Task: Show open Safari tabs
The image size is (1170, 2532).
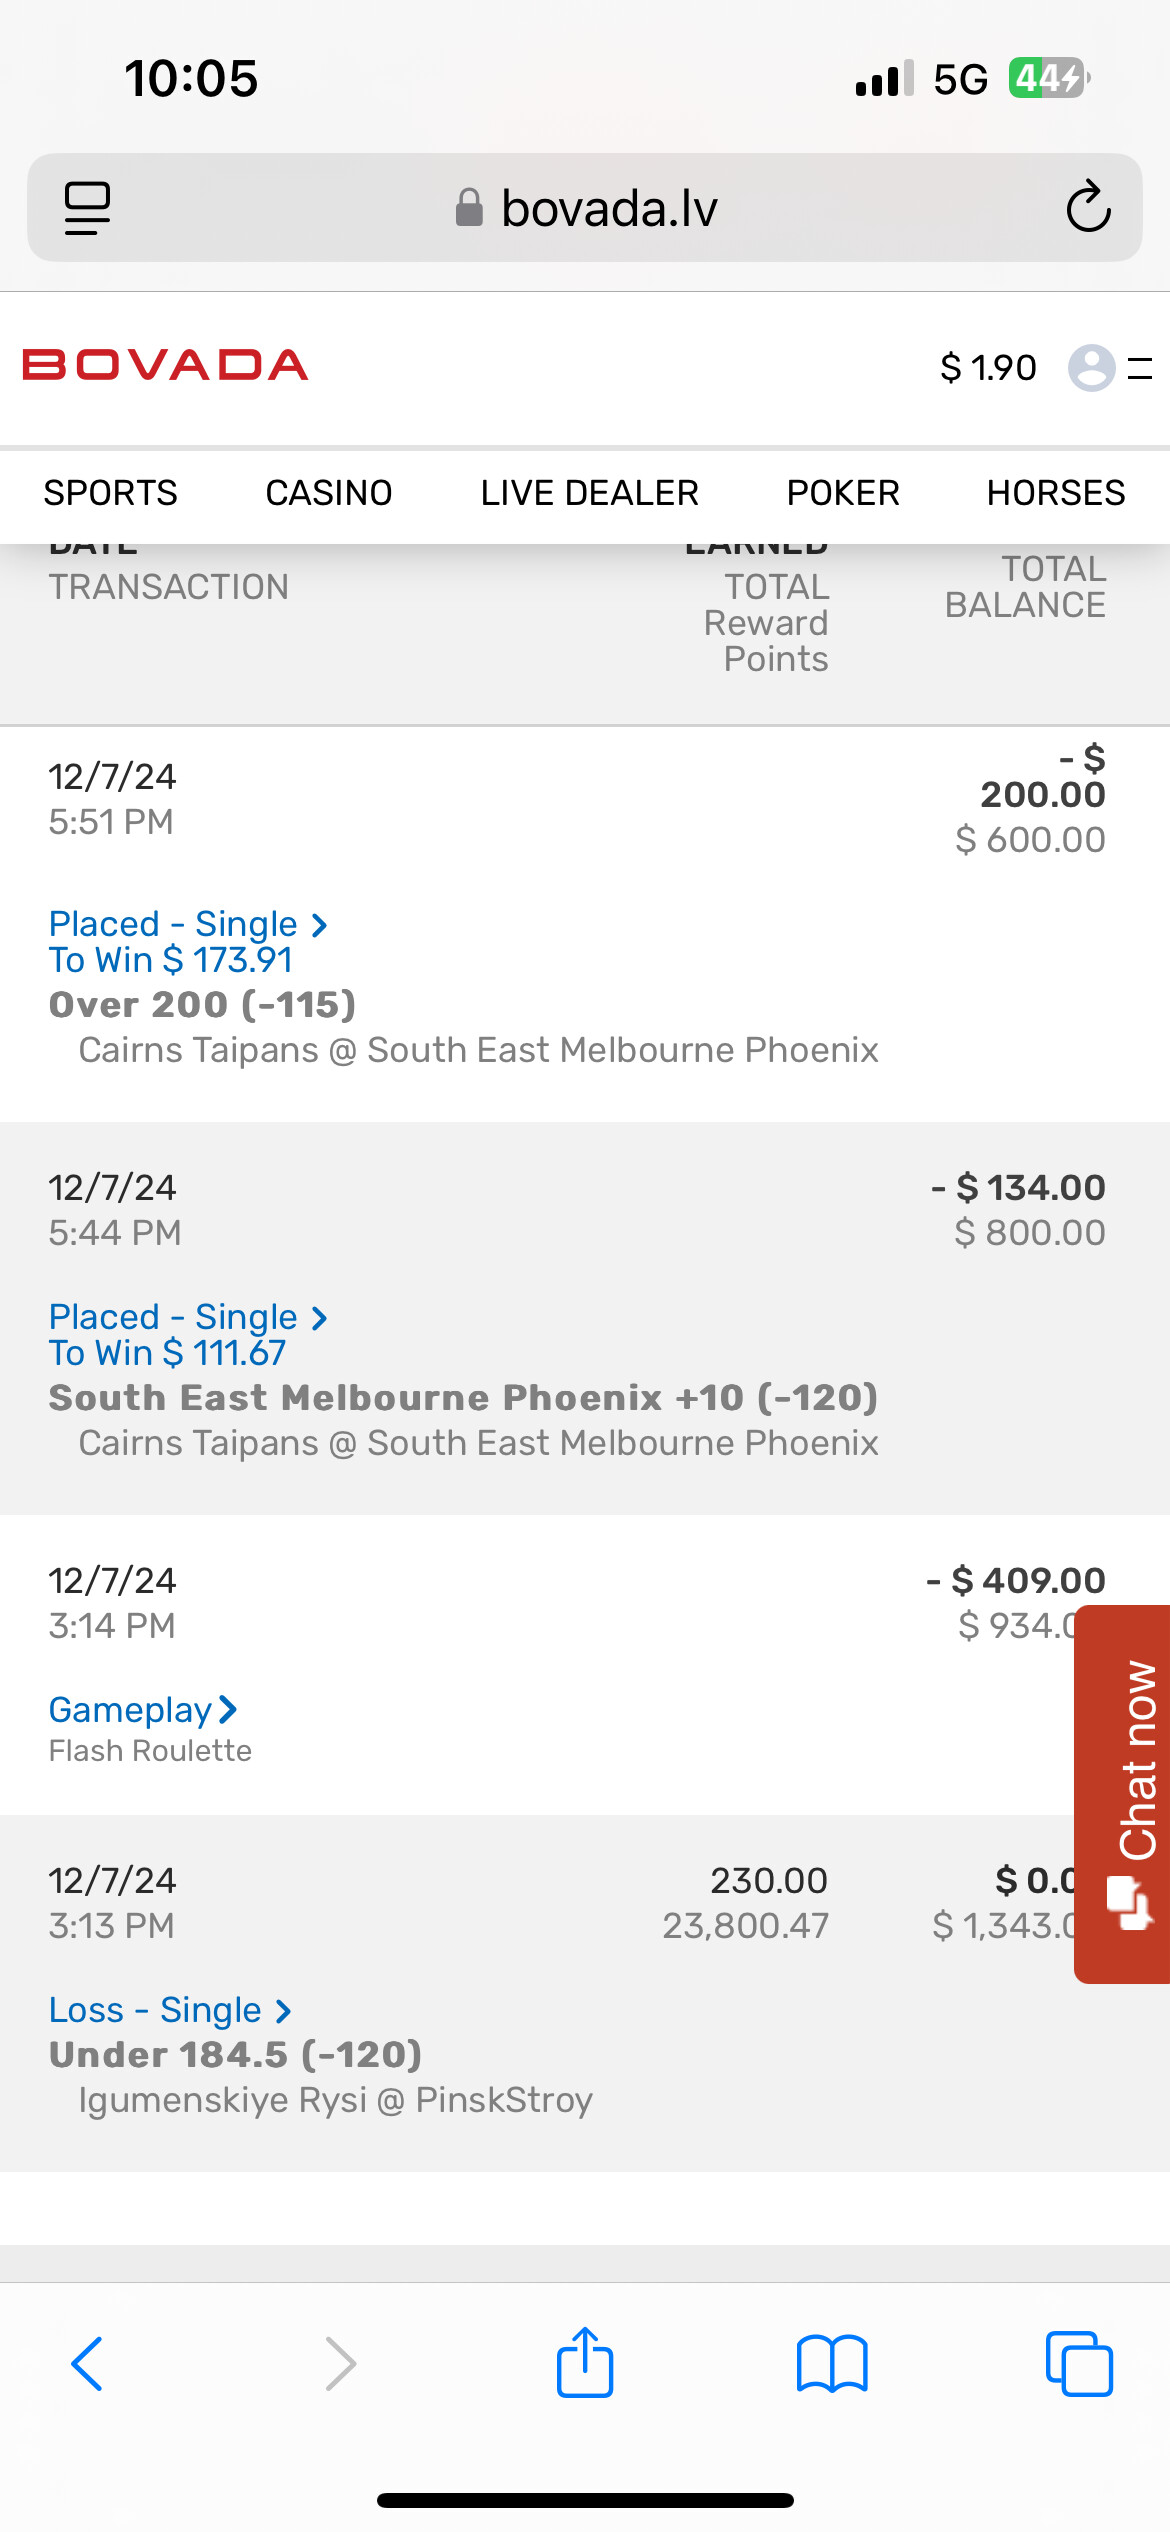Action: 1078,2364
